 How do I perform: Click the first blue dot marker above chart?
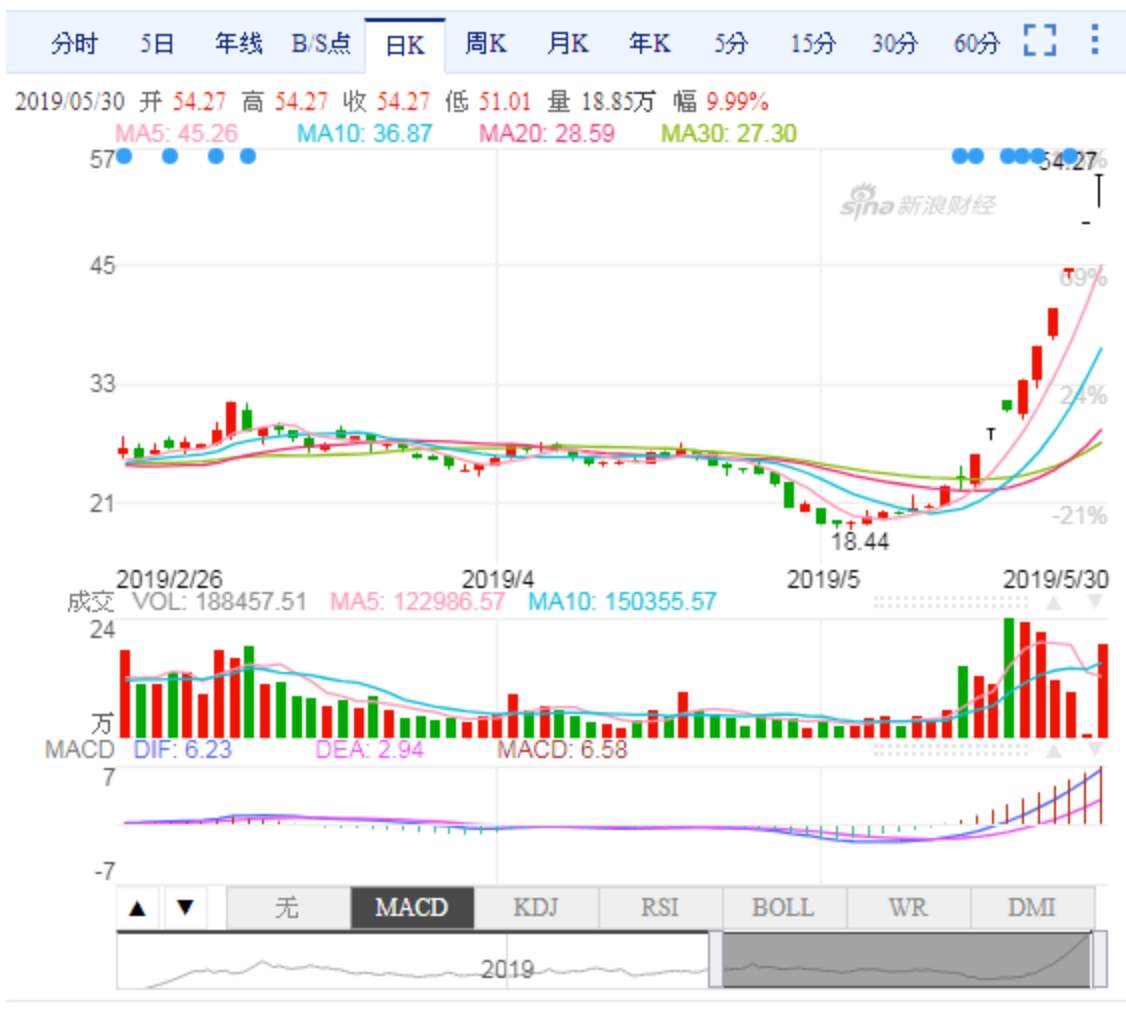point(124,156)
